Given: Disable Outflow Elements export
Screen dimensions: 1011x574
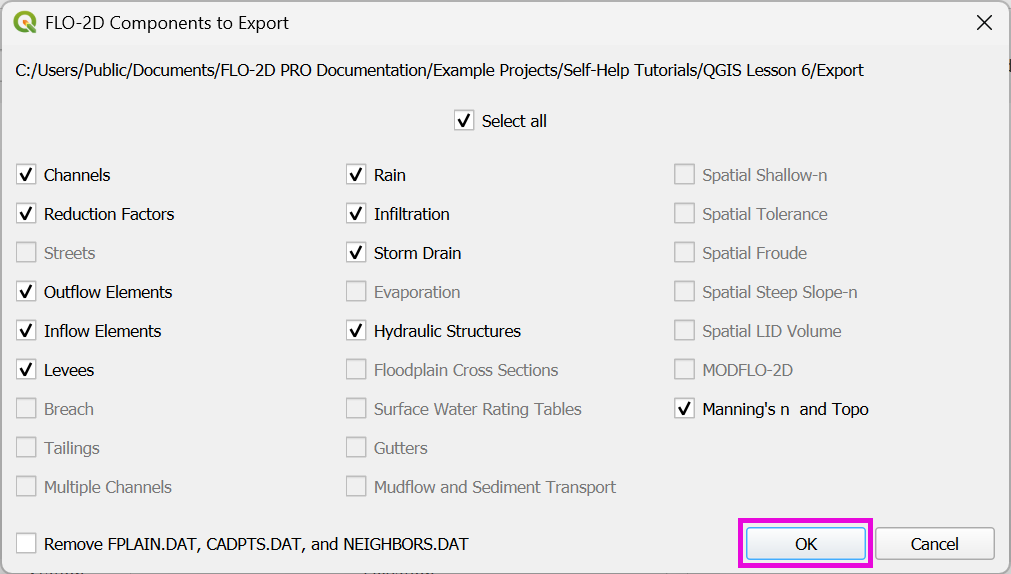Looking at the screenshot, I should pyautogui.click(x=26, y=292).
